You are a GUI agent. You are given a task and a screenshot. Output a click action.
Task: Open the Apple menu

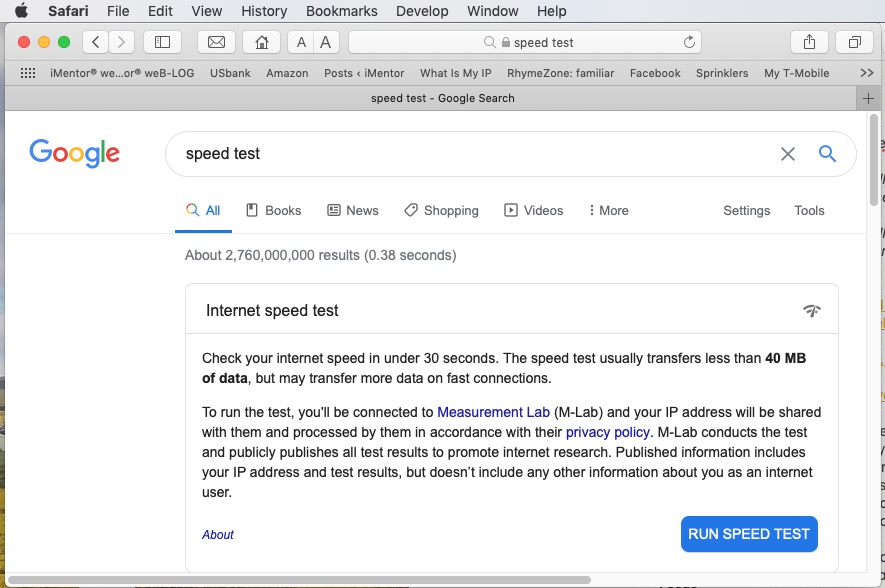pos(21,11)
